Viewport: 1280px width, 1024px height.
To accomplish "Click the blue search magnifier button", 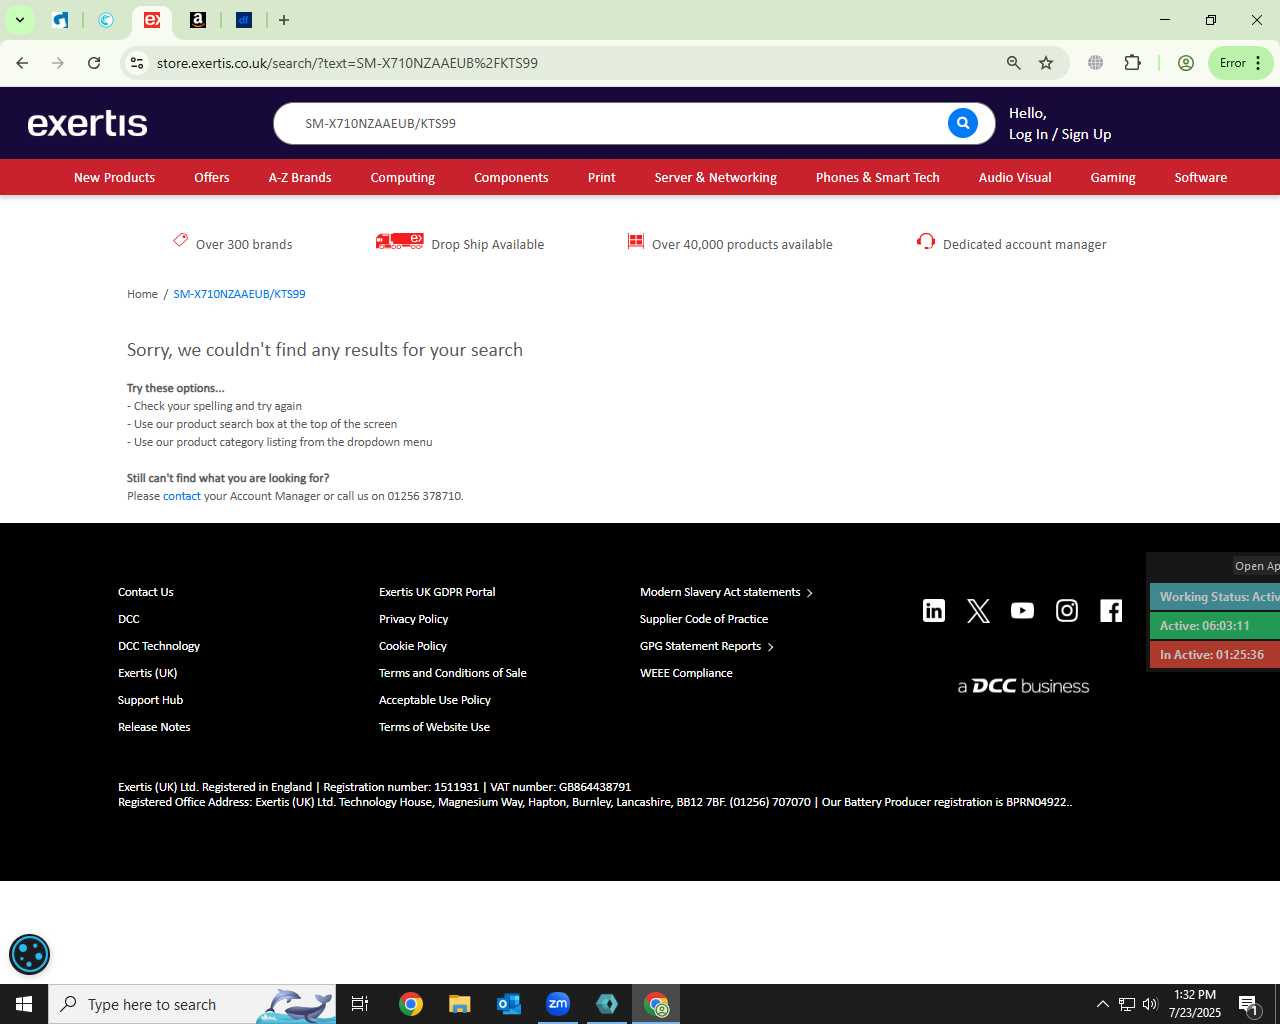I will tap(962, 123).
